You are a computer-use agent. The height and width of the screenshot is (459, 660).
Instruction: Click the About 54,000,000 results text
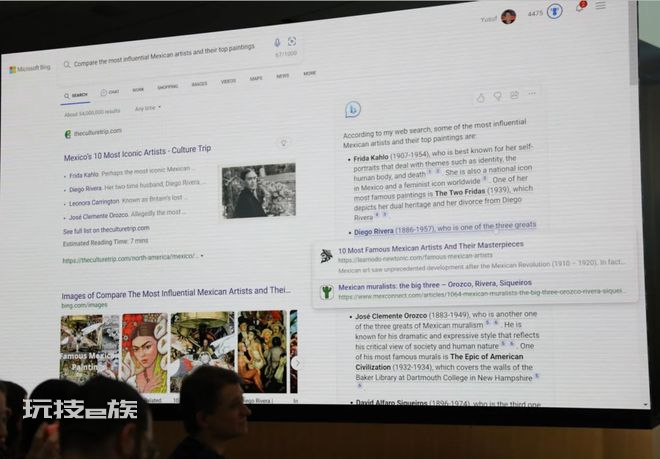[92, 112]
